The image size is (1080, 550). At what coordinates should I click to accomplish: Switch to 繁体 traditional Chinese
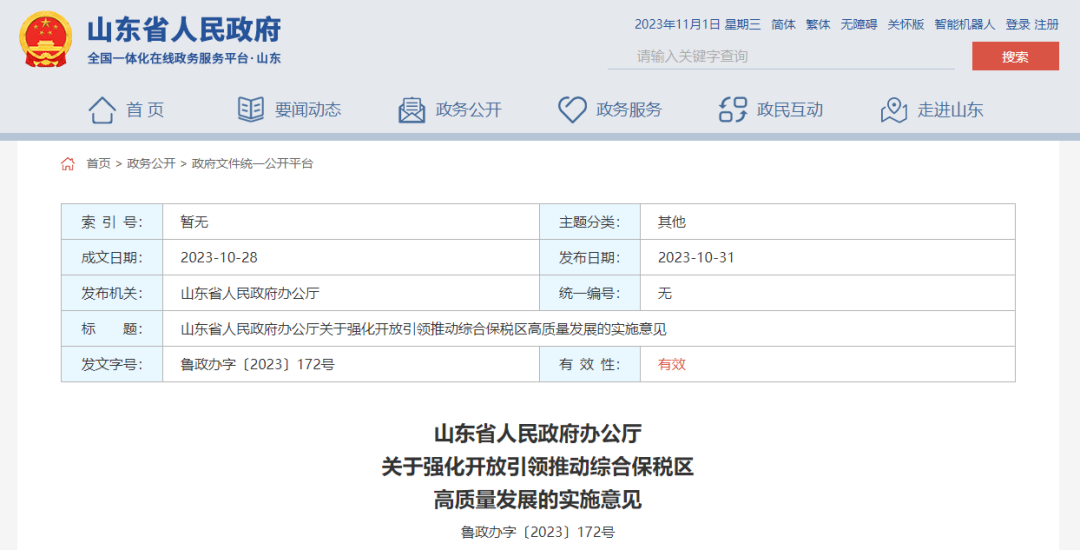pos(818,24)
